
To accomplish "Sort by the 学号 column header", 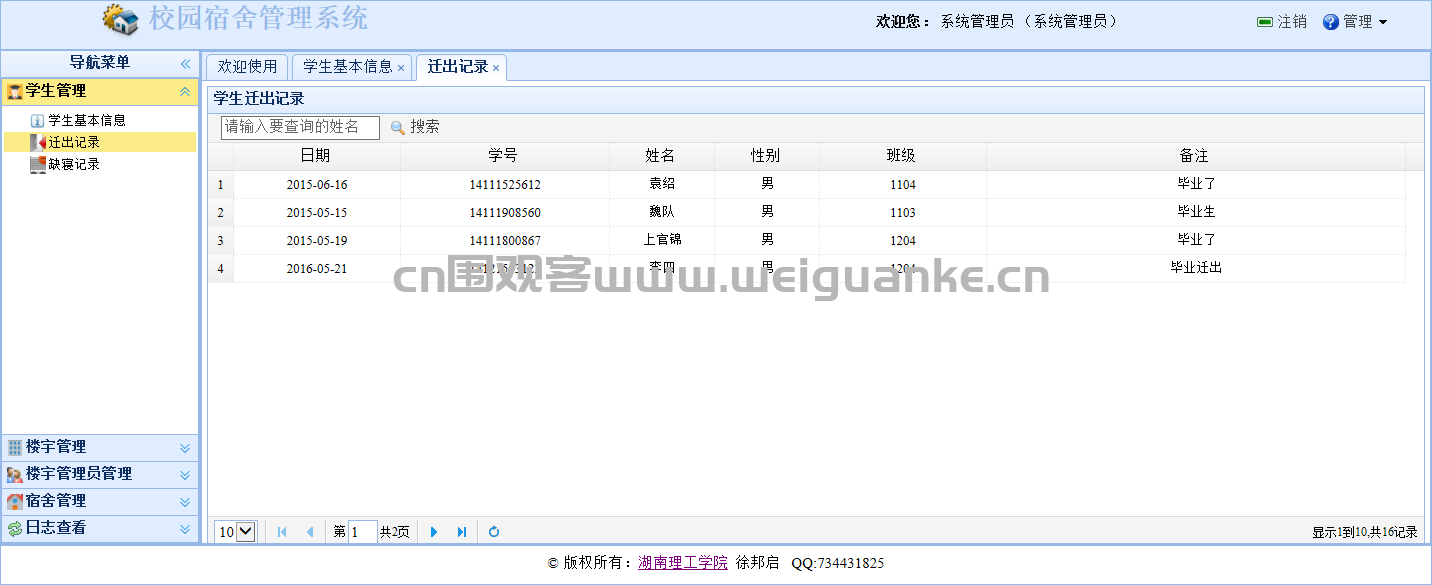I will tap(504, 156).
